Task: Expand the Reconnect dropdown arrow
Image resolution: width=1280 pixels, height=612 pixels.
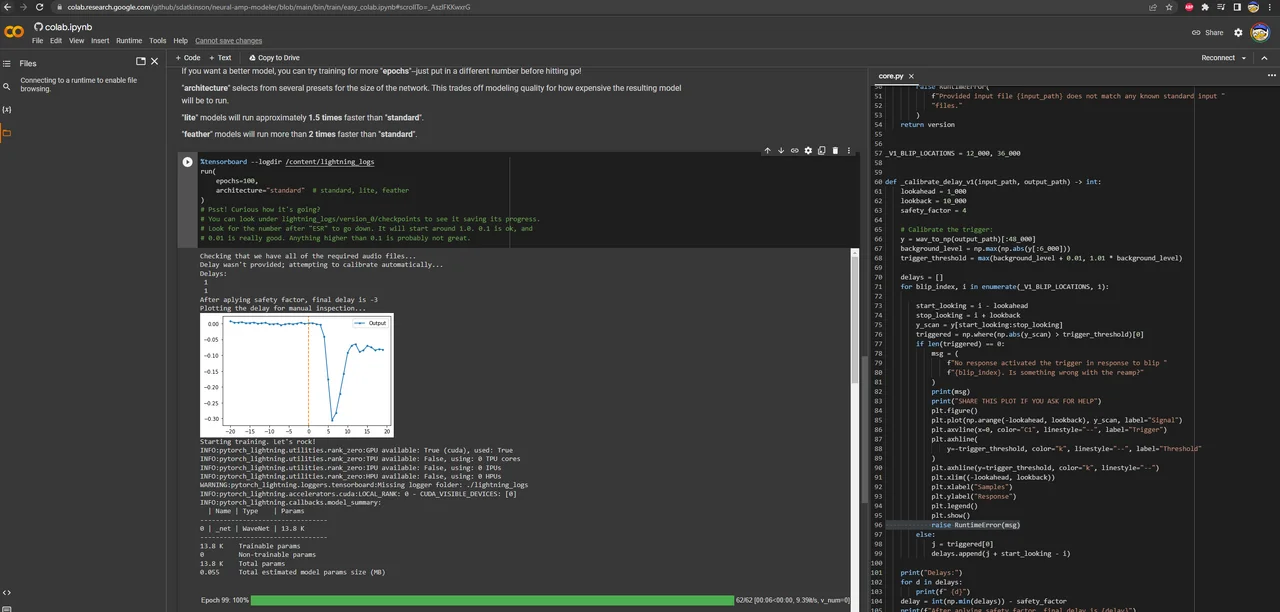Action: (1244, 58)
